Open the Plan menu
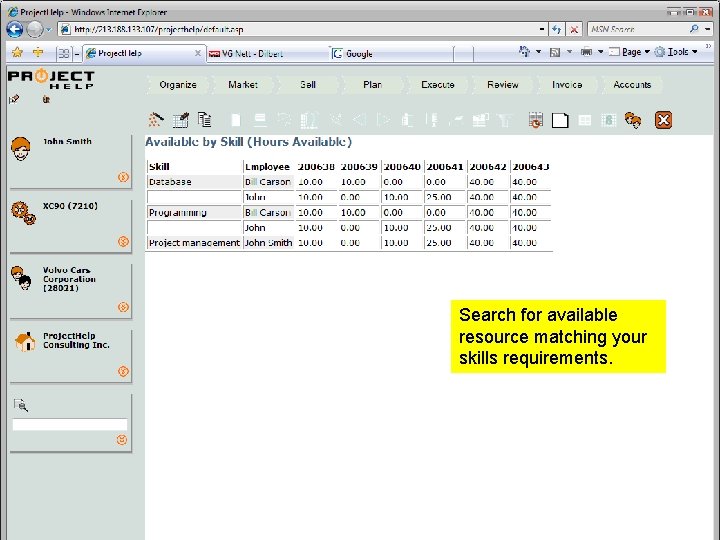The width and height of the screenshot is (720, 540). click(x=372, y=84)
